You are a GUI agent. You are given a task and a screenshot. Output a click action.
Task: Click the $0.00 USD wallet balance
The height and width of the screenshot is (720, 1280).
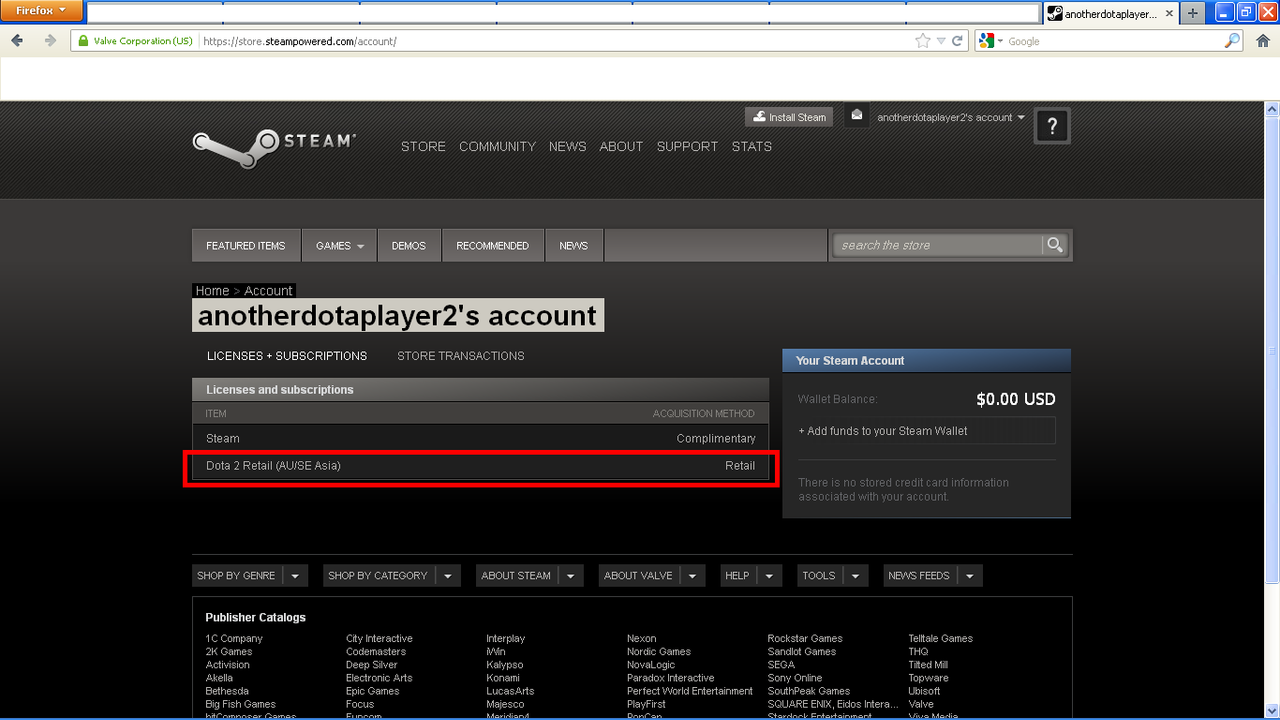[1015, 399]
